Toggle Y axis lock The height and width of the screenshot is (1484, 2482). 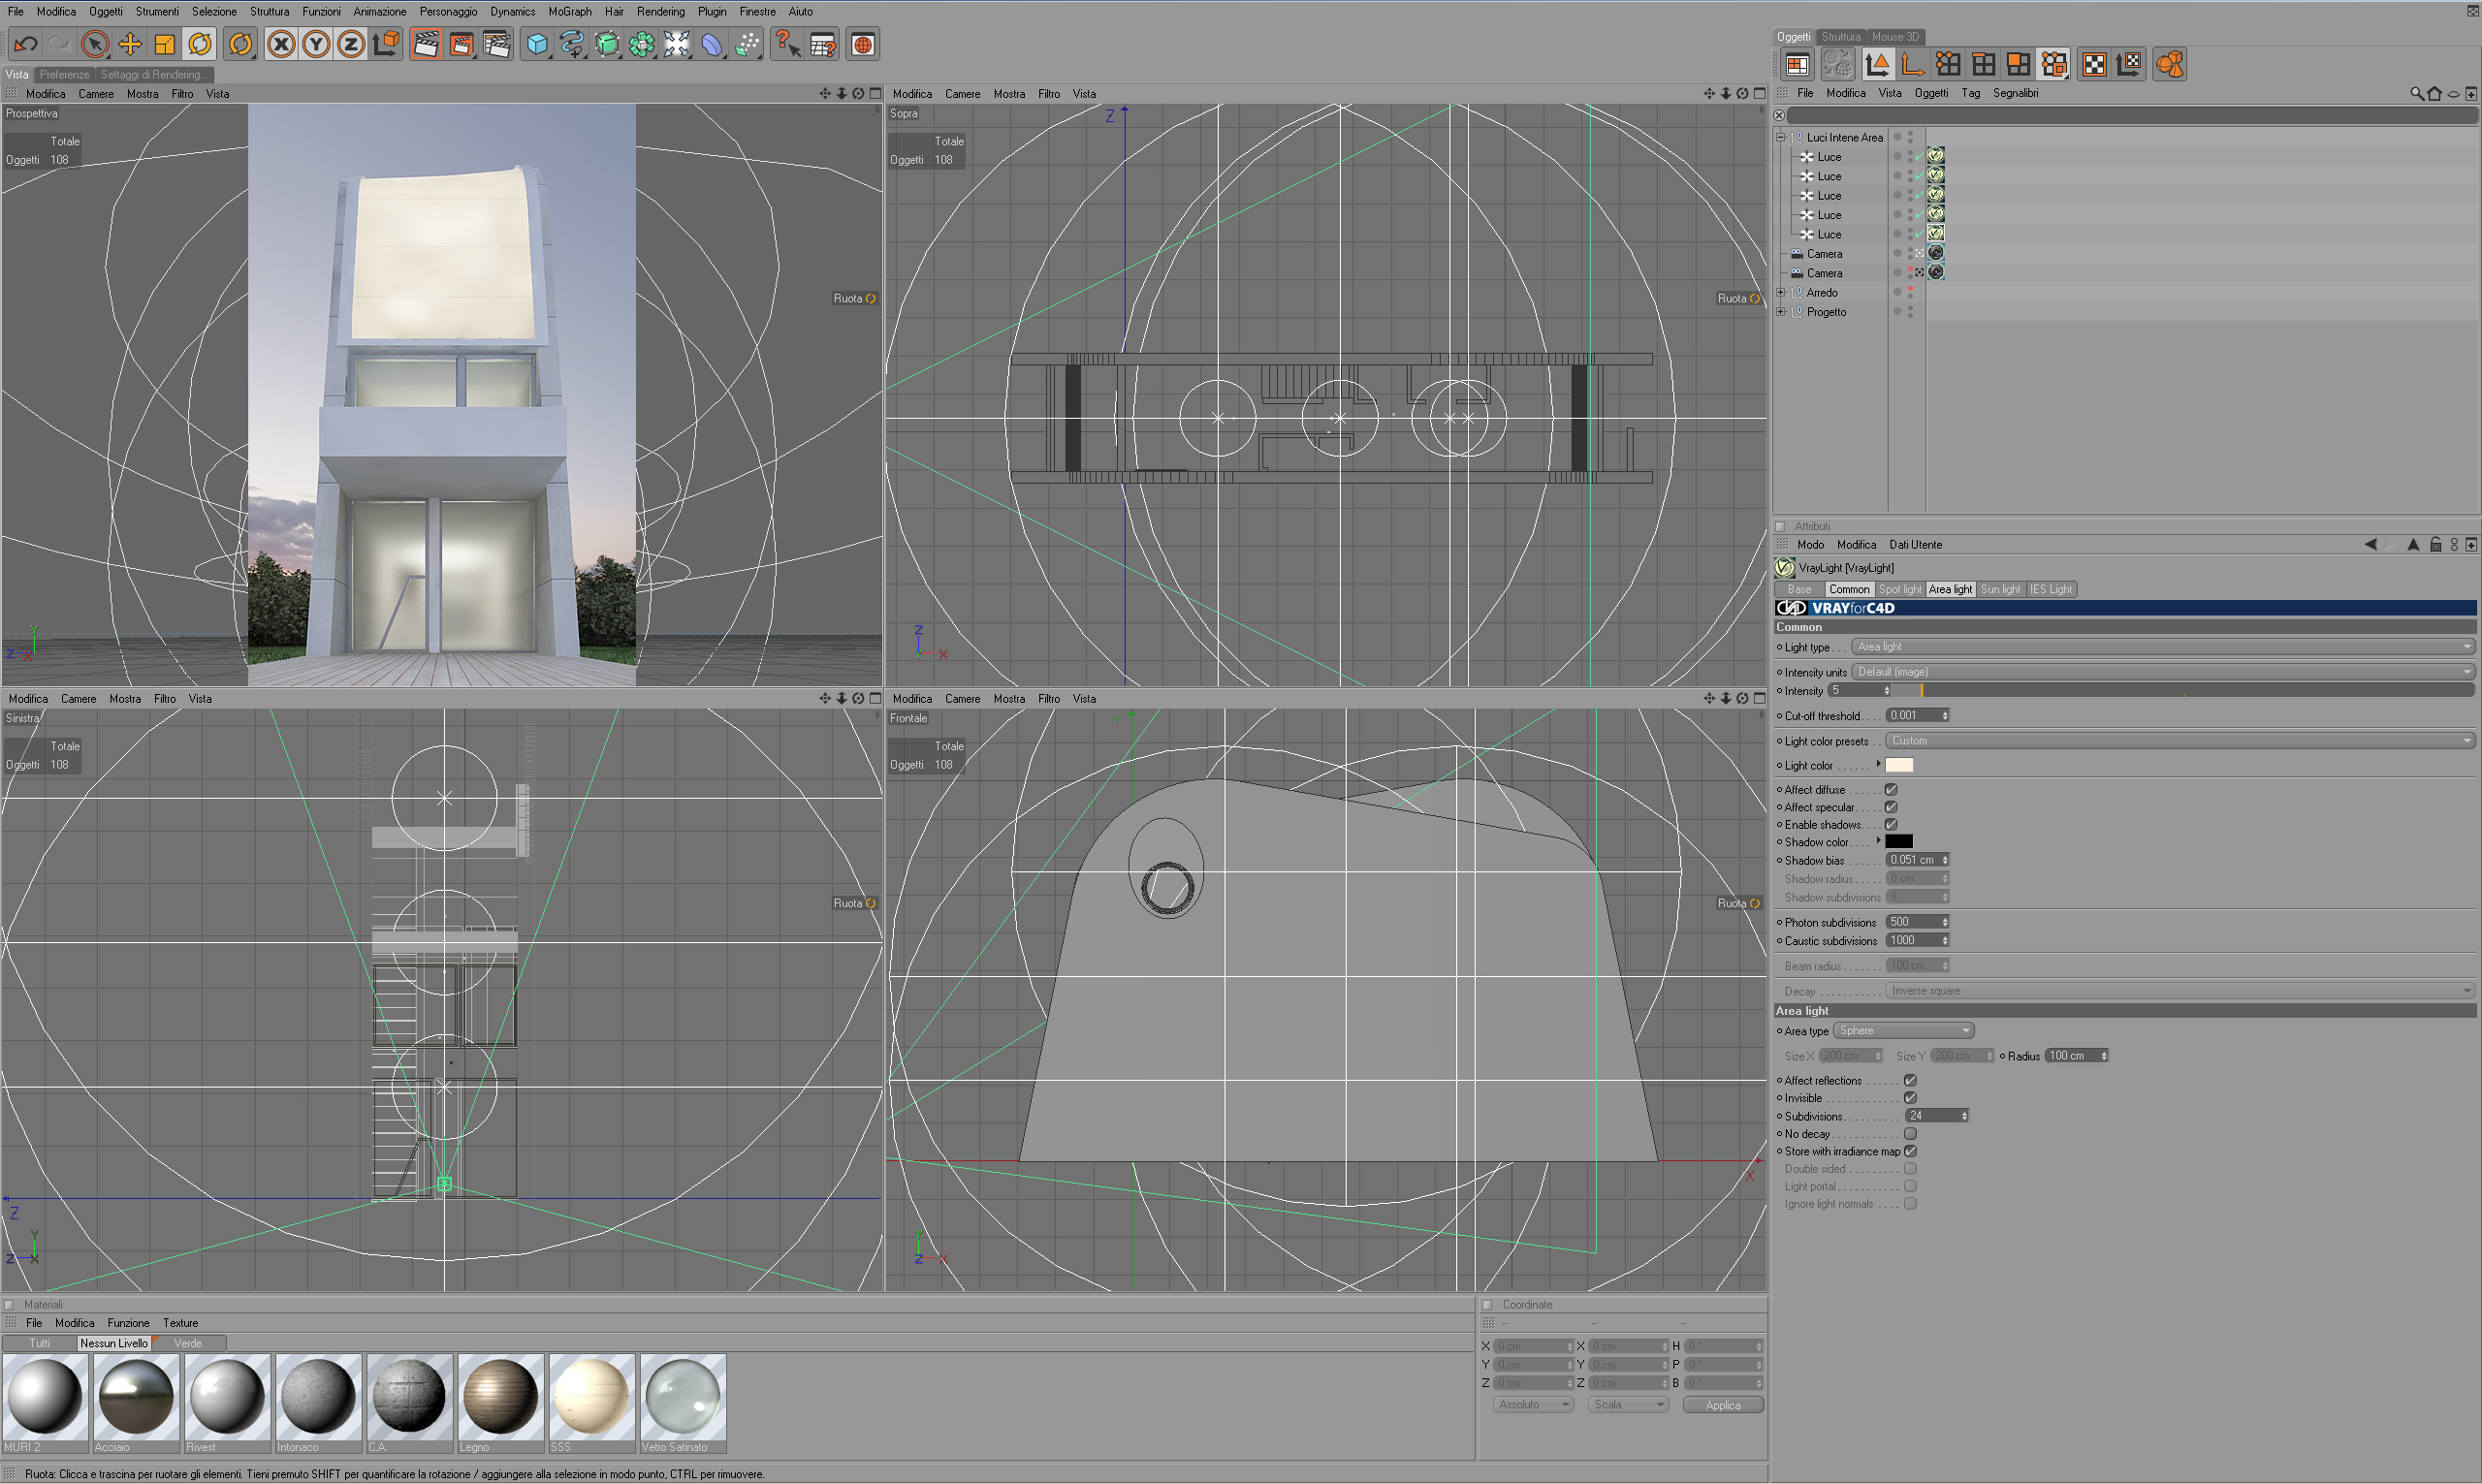pos(316,44)
